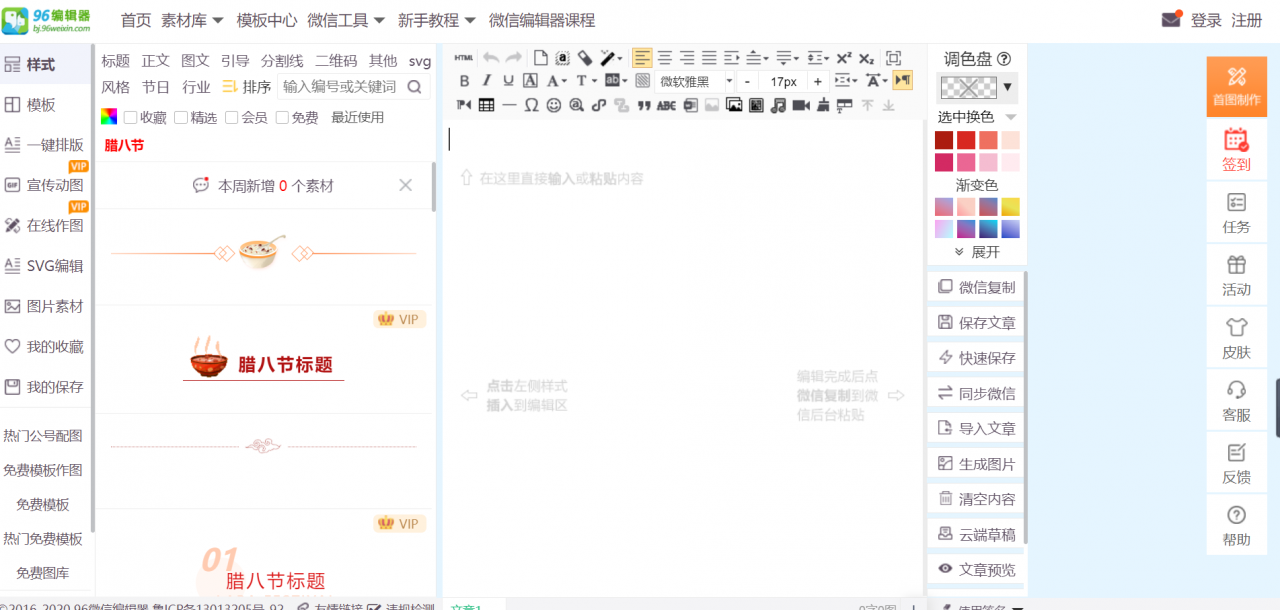
Task: Toggle fullscreen editing mode icon
Action: (893, 58)
